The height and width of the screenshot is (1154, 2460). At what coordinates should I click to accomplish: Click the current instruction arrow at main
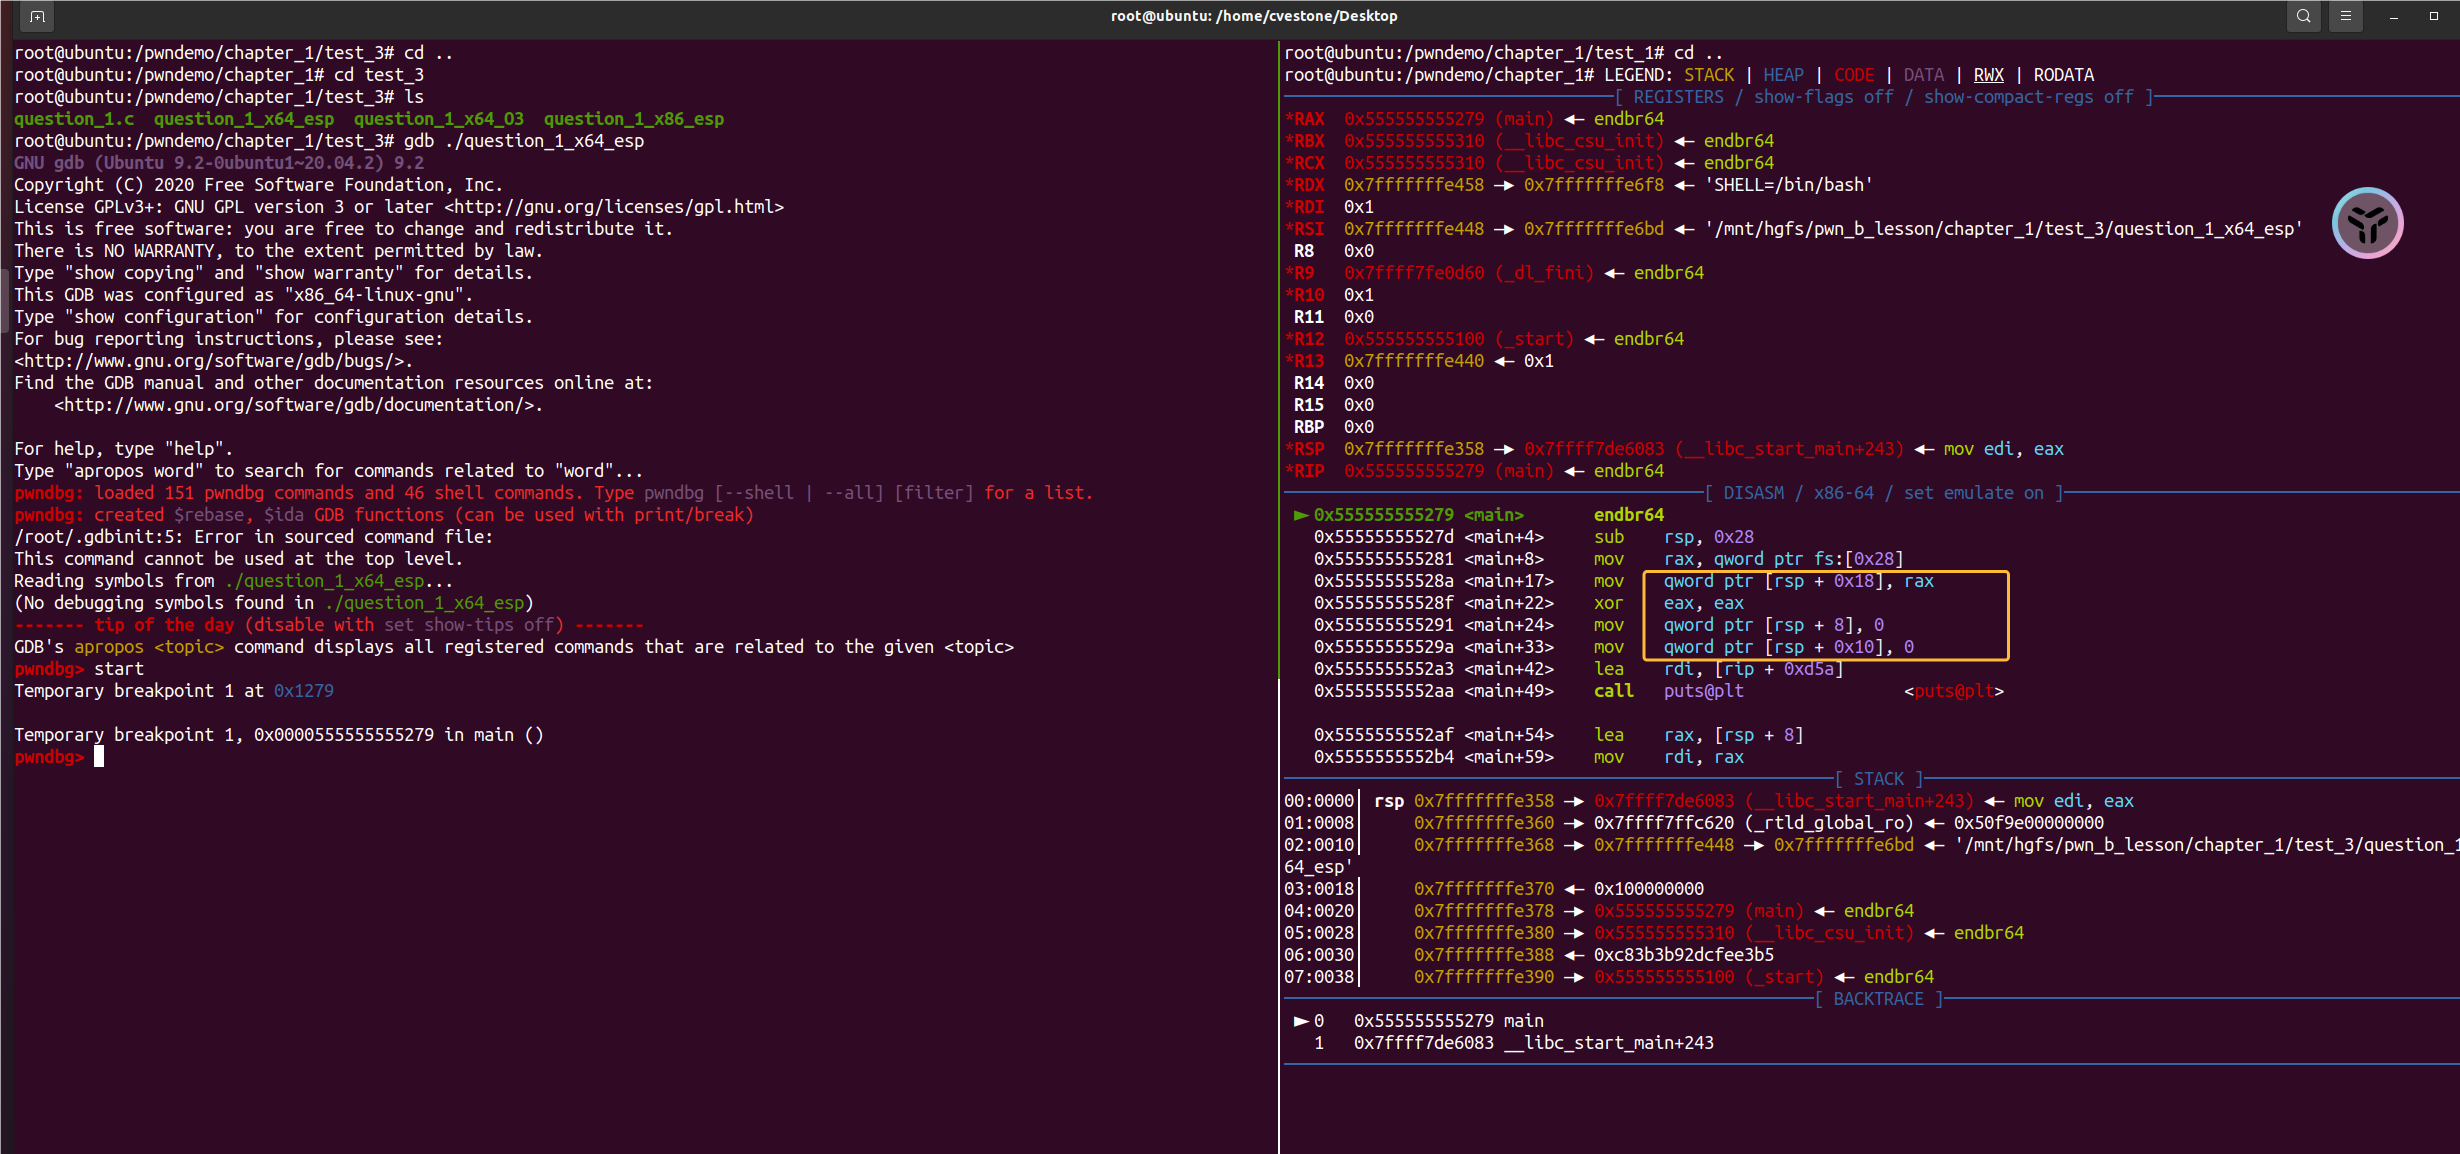click(1301, 515)
